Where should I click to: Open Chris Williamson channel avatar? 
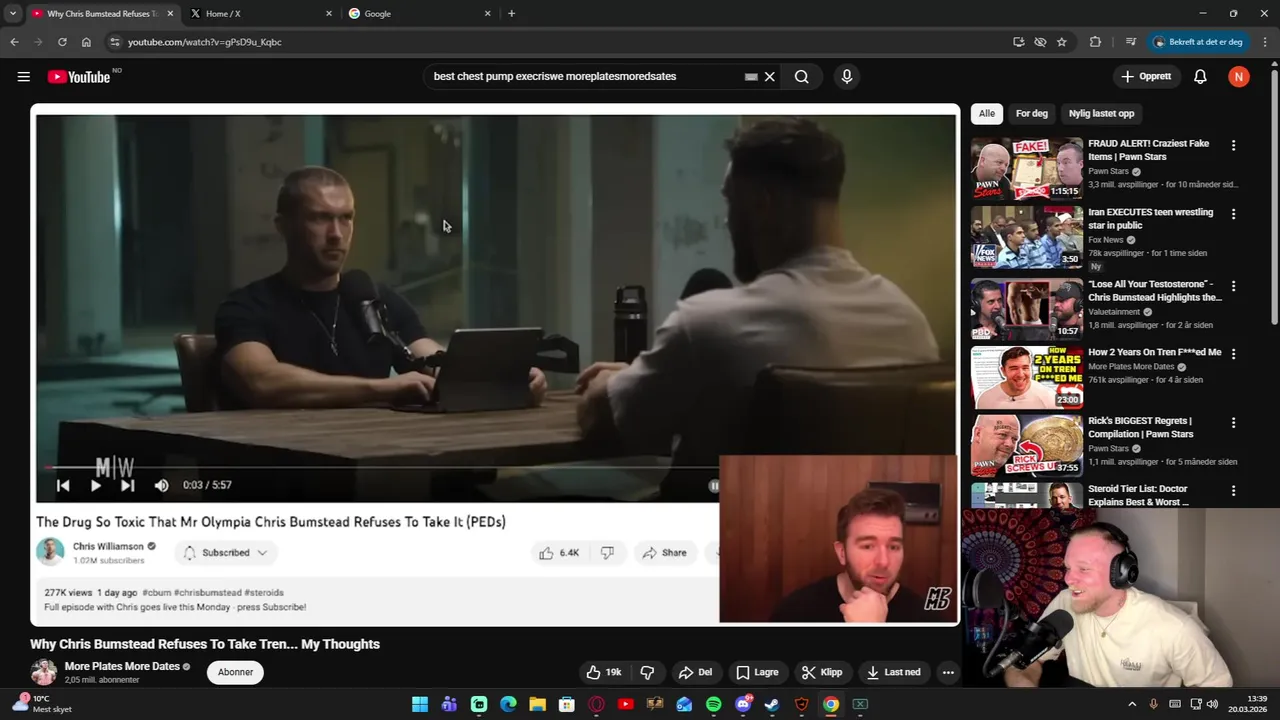click(x=50, y=552)
